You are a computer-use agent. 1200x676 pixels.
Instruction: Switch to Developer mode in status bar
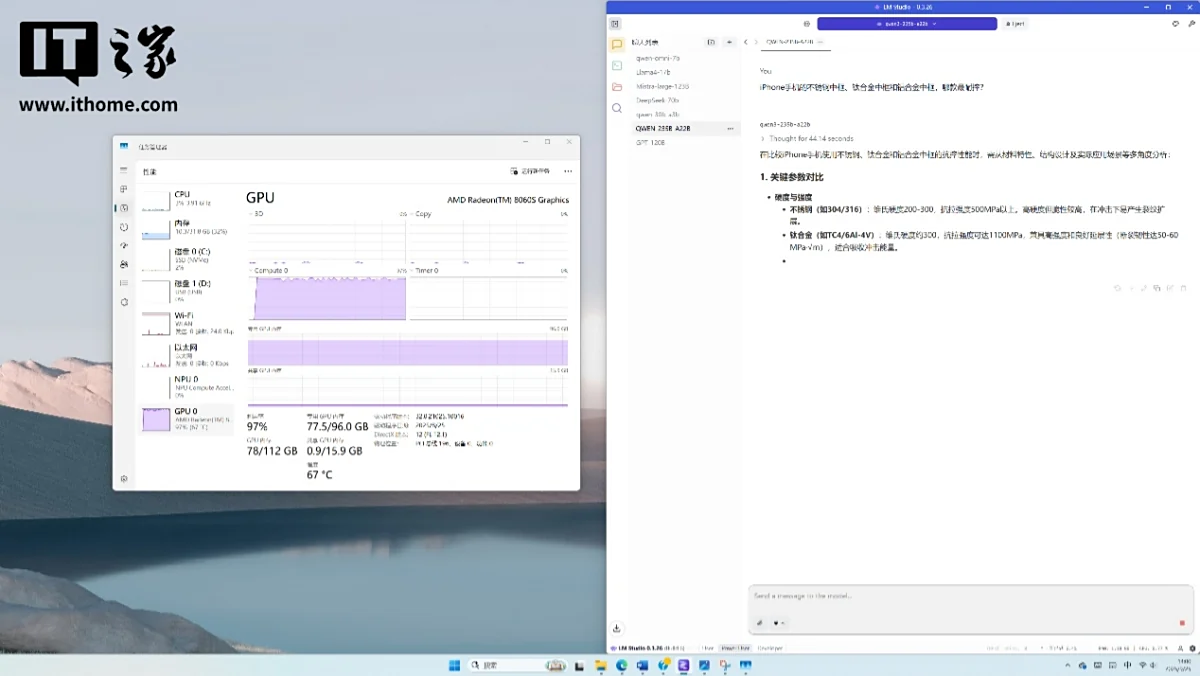770,648
